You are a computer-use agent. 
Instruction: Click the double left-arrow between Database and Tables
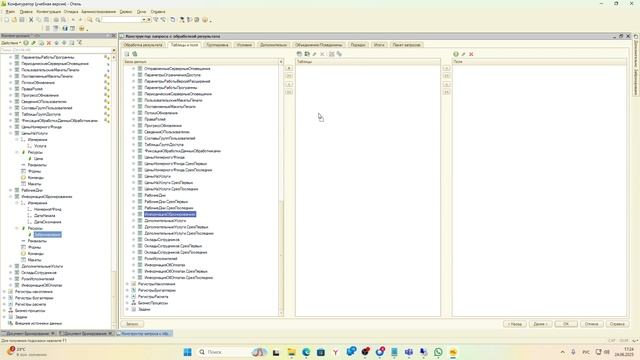tap(289, 92)
